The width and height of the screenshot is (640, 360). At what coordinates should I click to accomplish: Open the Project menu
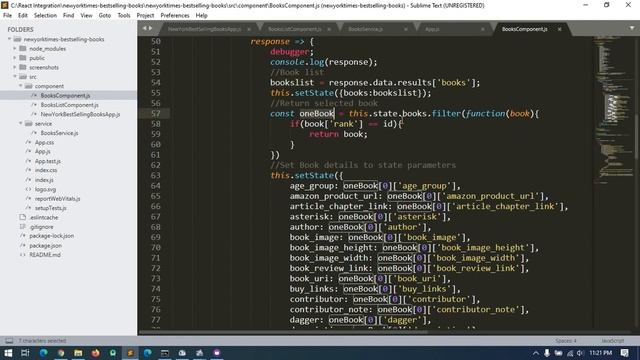(145, 16)
